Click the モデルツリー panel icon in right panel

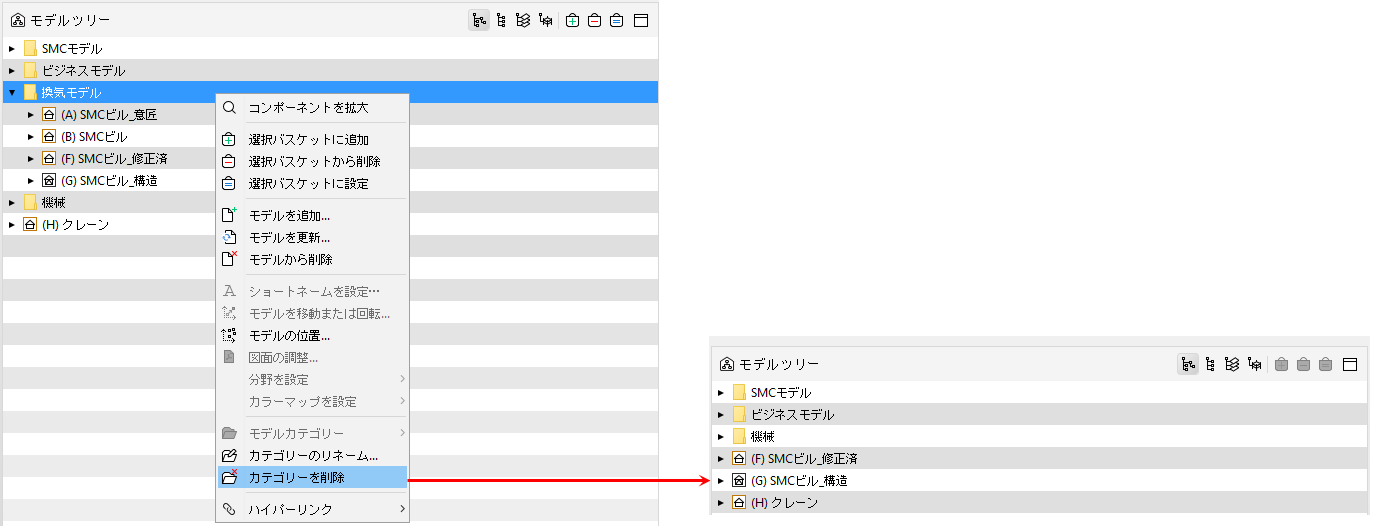(727, 364)
